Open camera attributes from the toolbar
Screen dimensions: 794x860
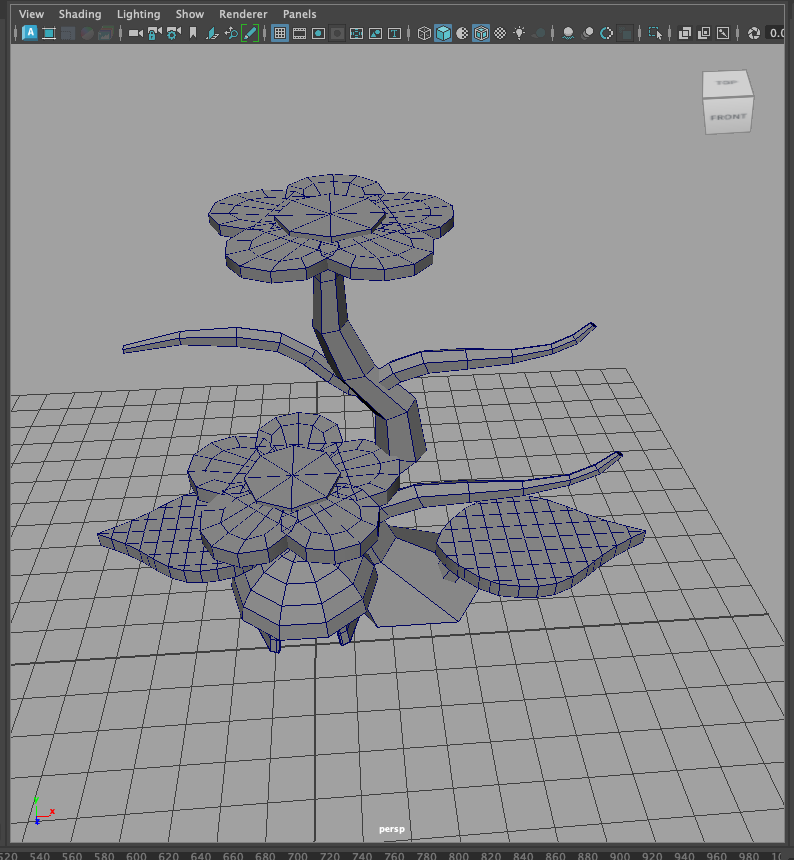pos(173,33)
